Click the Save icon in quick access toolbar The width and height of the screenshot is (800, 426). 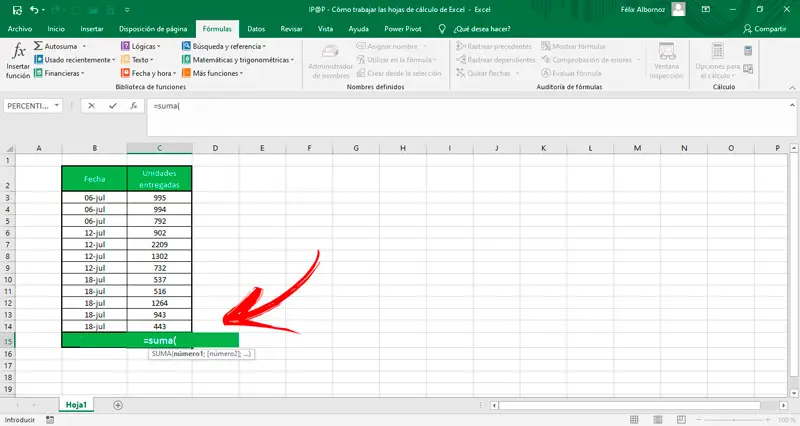[x=17, y=10]
